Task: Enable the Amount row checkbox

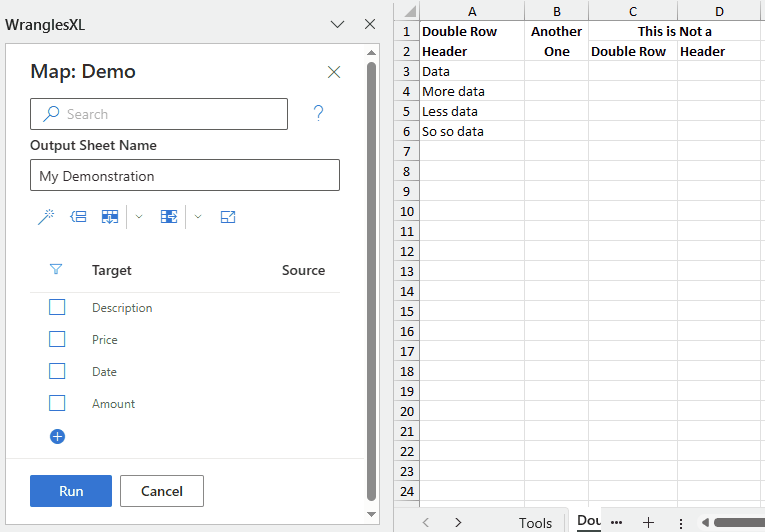Action: tap(57, 403)
